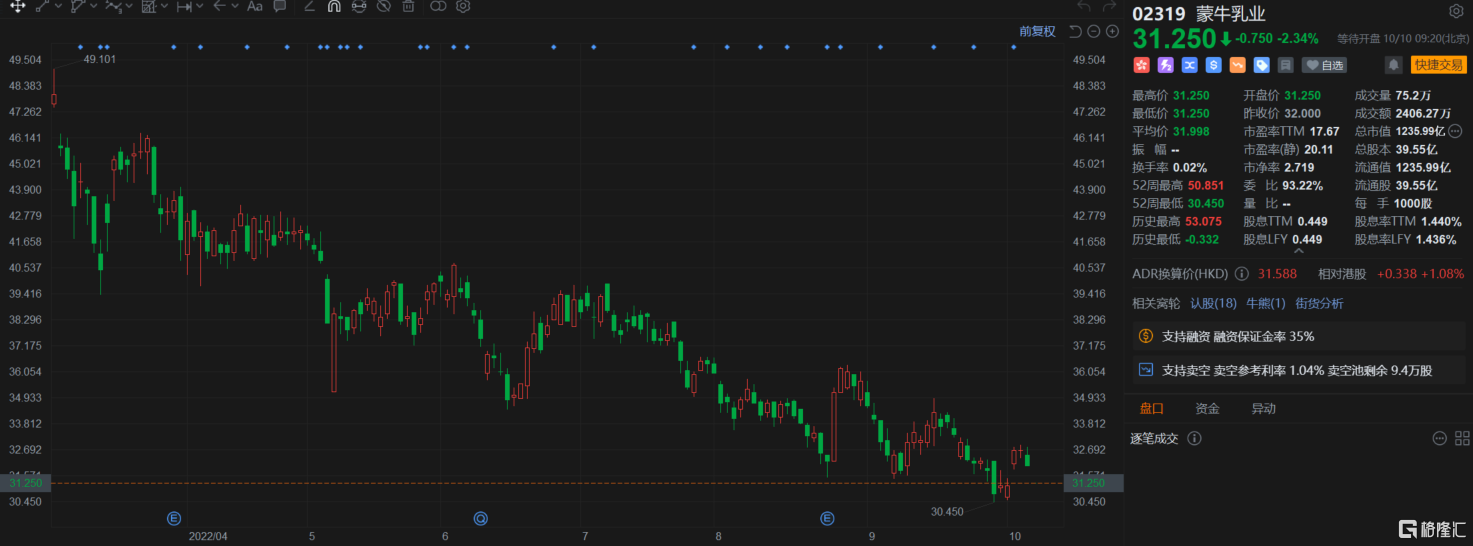Viewport: 1473px width, 546px height.
Task: Select the Aa text annotation tool
Action: [x=255, y=6]
